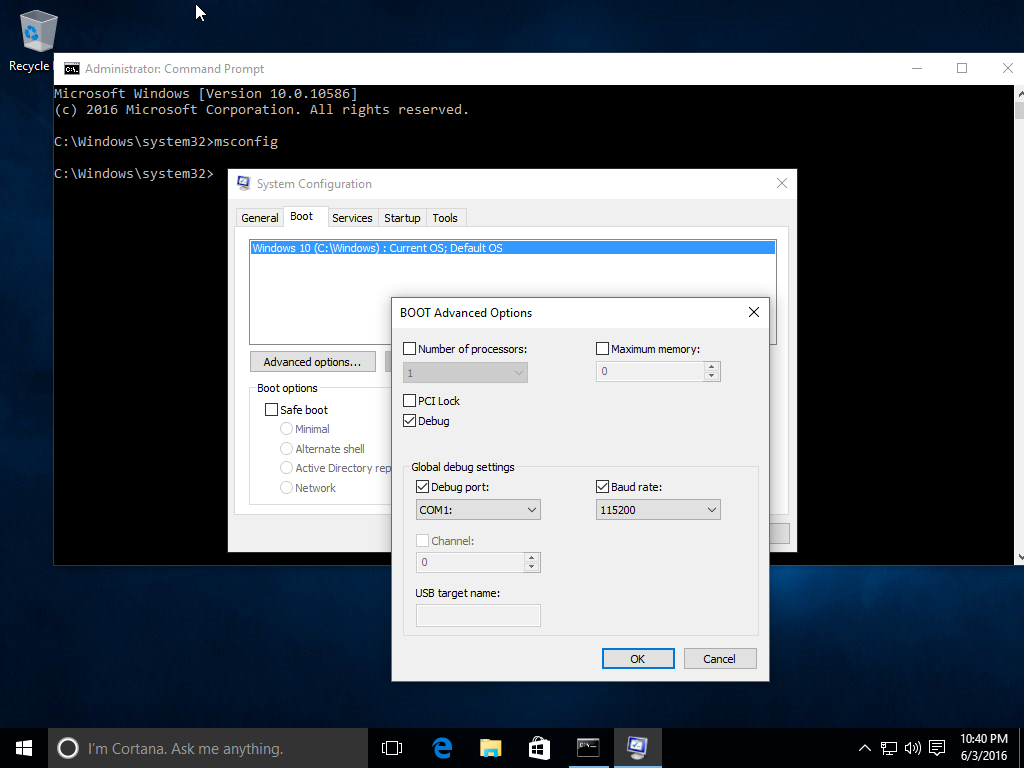This screenshot has width=1024, height=768.
Task: Open the Windows Start button
Action: 24,748
